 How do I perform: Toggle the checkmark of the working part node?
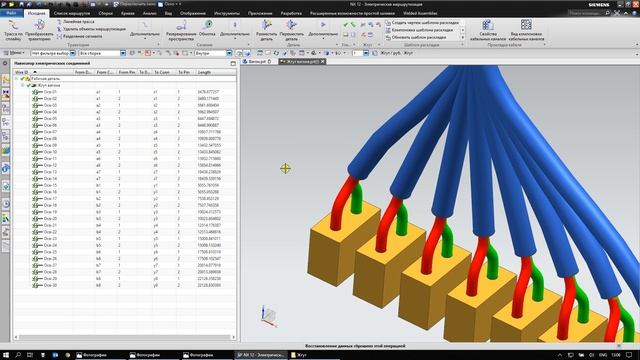pyautogui.click(x=22, y=79)
